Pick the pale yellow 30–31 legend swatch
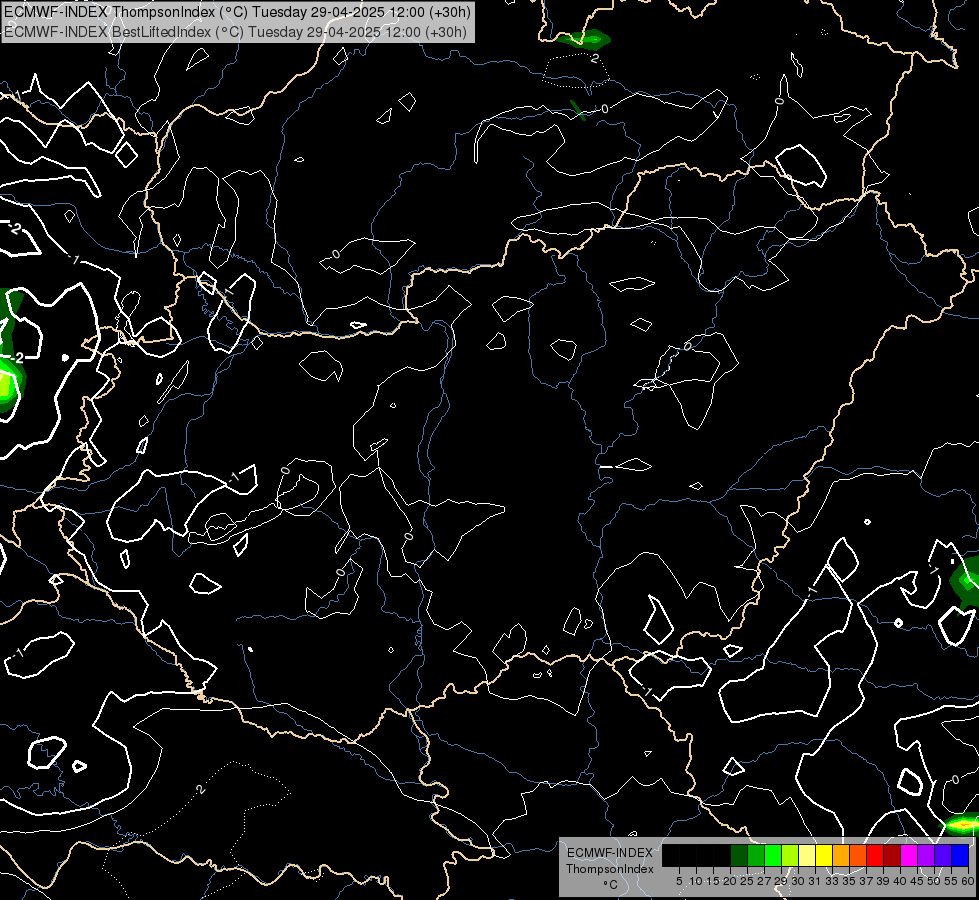 (x=807, y=855)
